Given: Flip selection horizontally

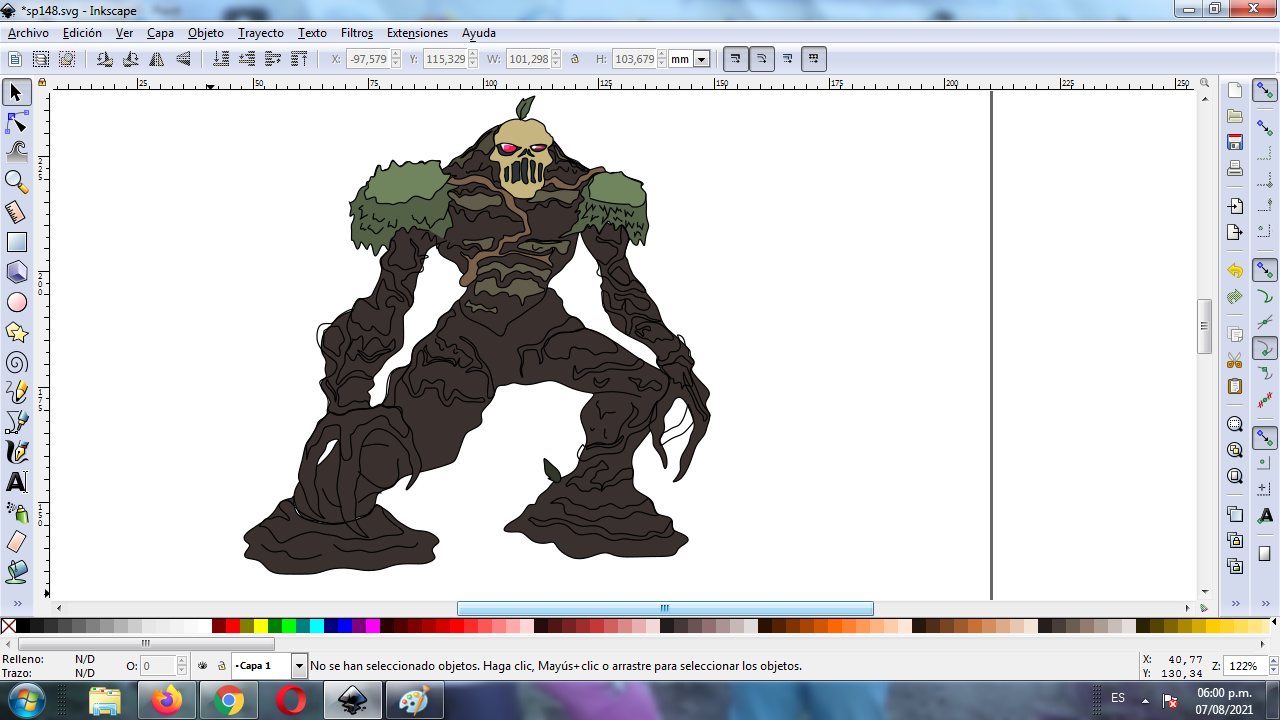Looking at the screenshot, I should pos(156,59).
